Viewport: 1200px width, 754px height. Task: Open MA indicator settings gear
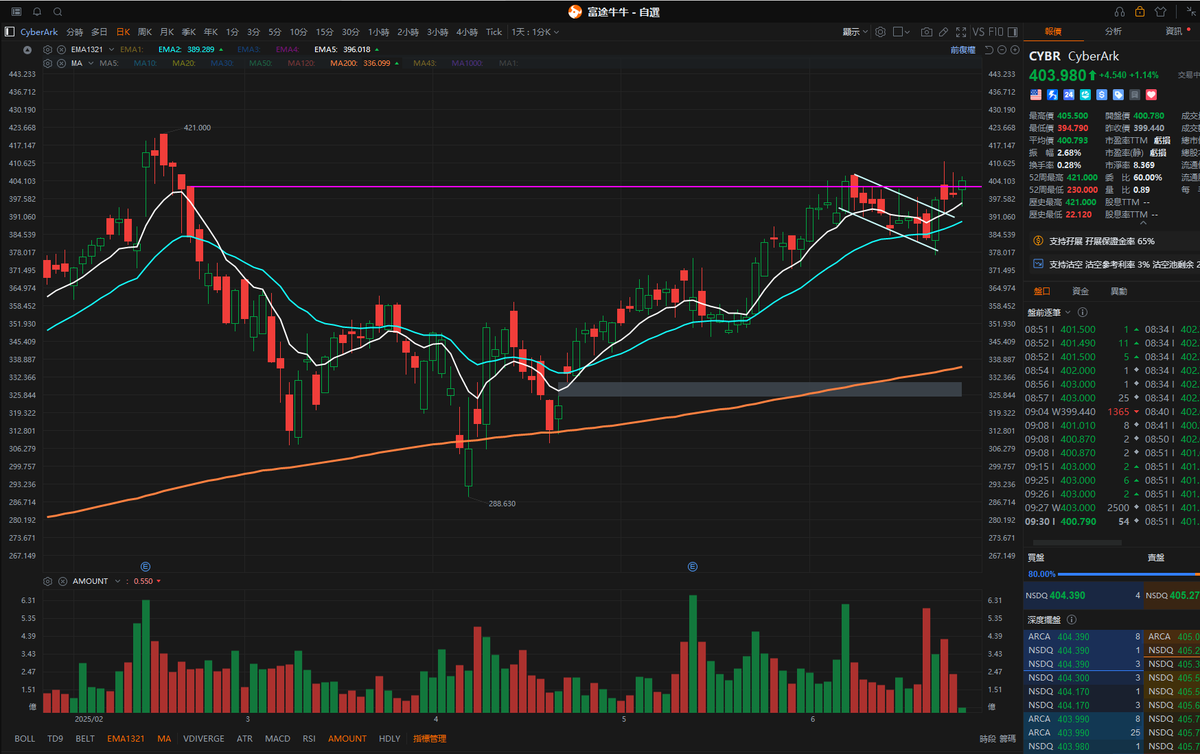point(47,63)
